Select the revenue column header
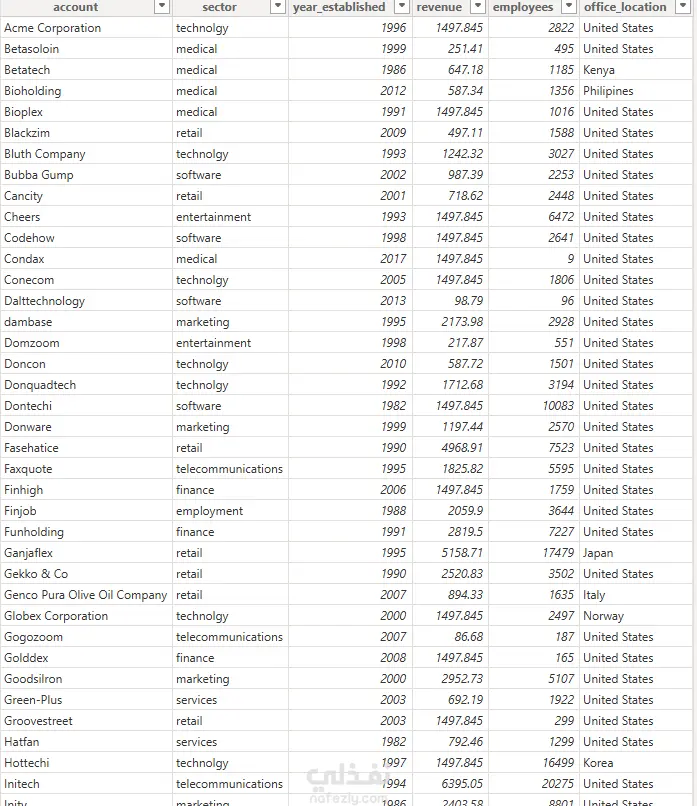This screenshot has height=806, width=697. pos(439,7)
